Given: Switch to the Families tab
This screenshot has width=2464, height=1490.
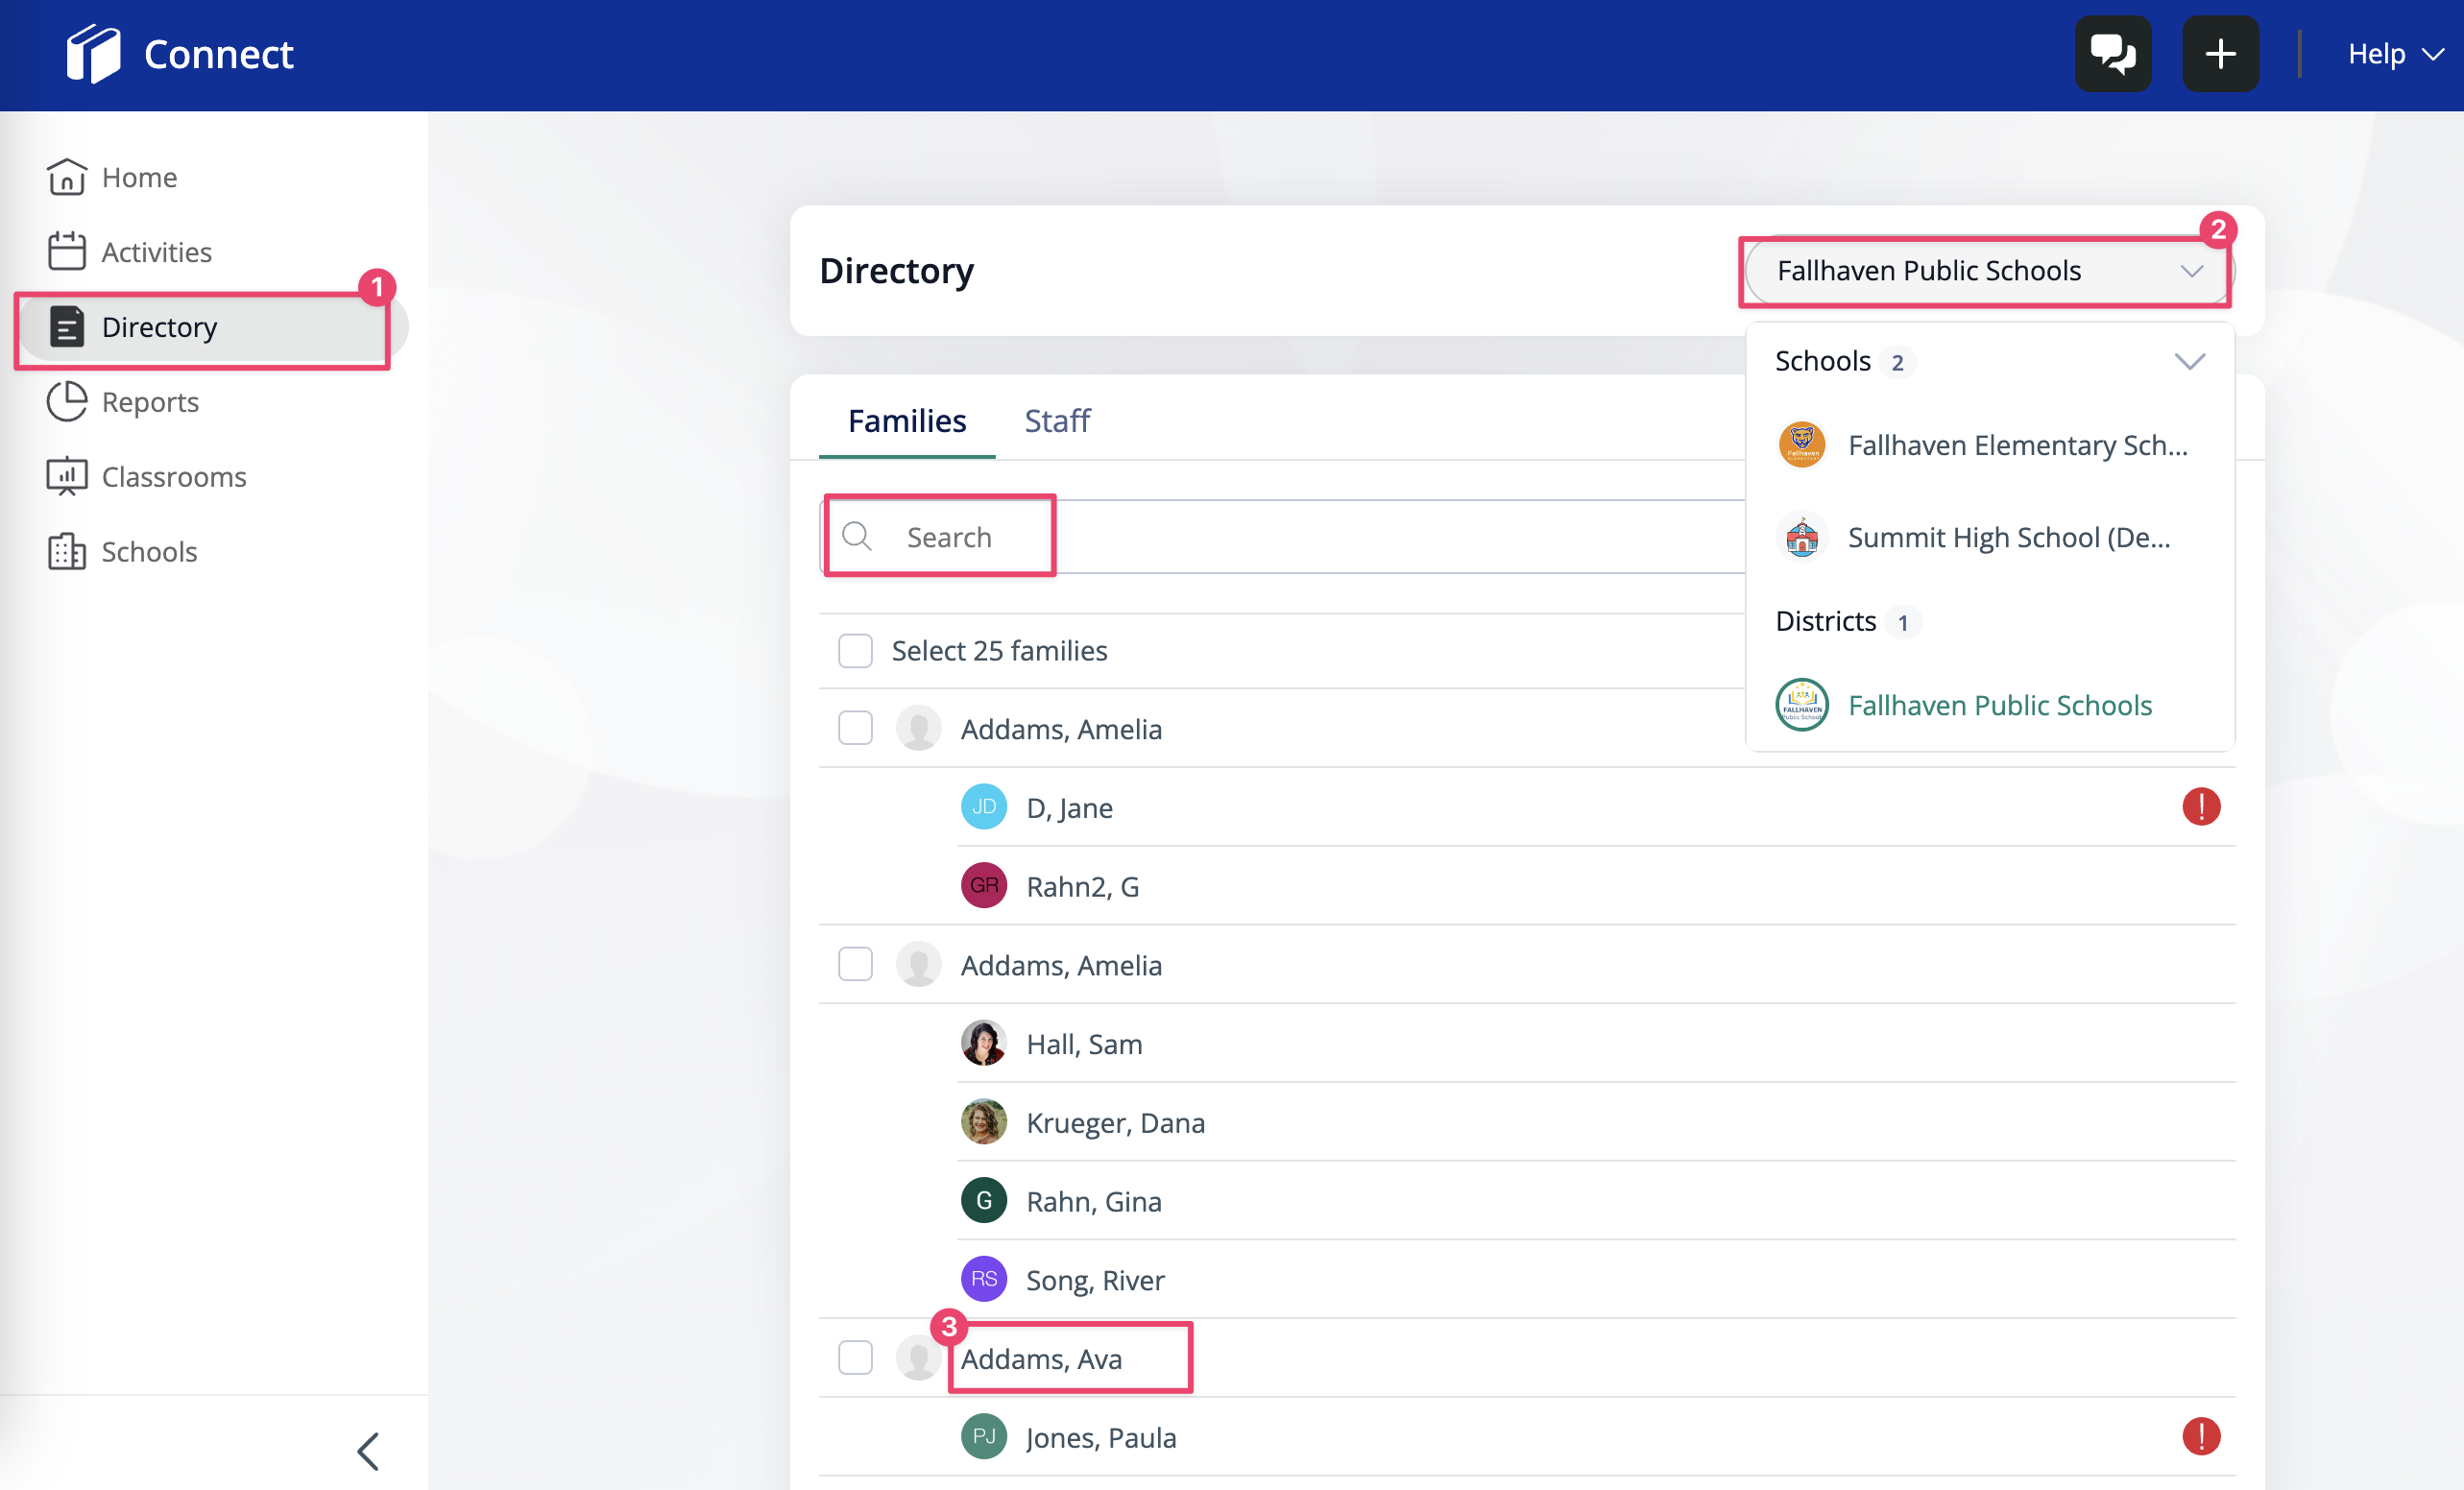Looking at the screenshot, I should click(x=907, y=421).
